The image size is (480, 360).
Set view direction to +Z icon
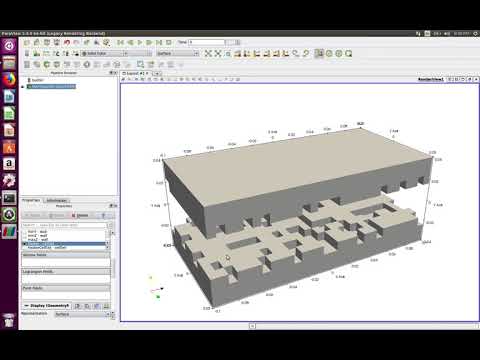[x=276, y=53]
